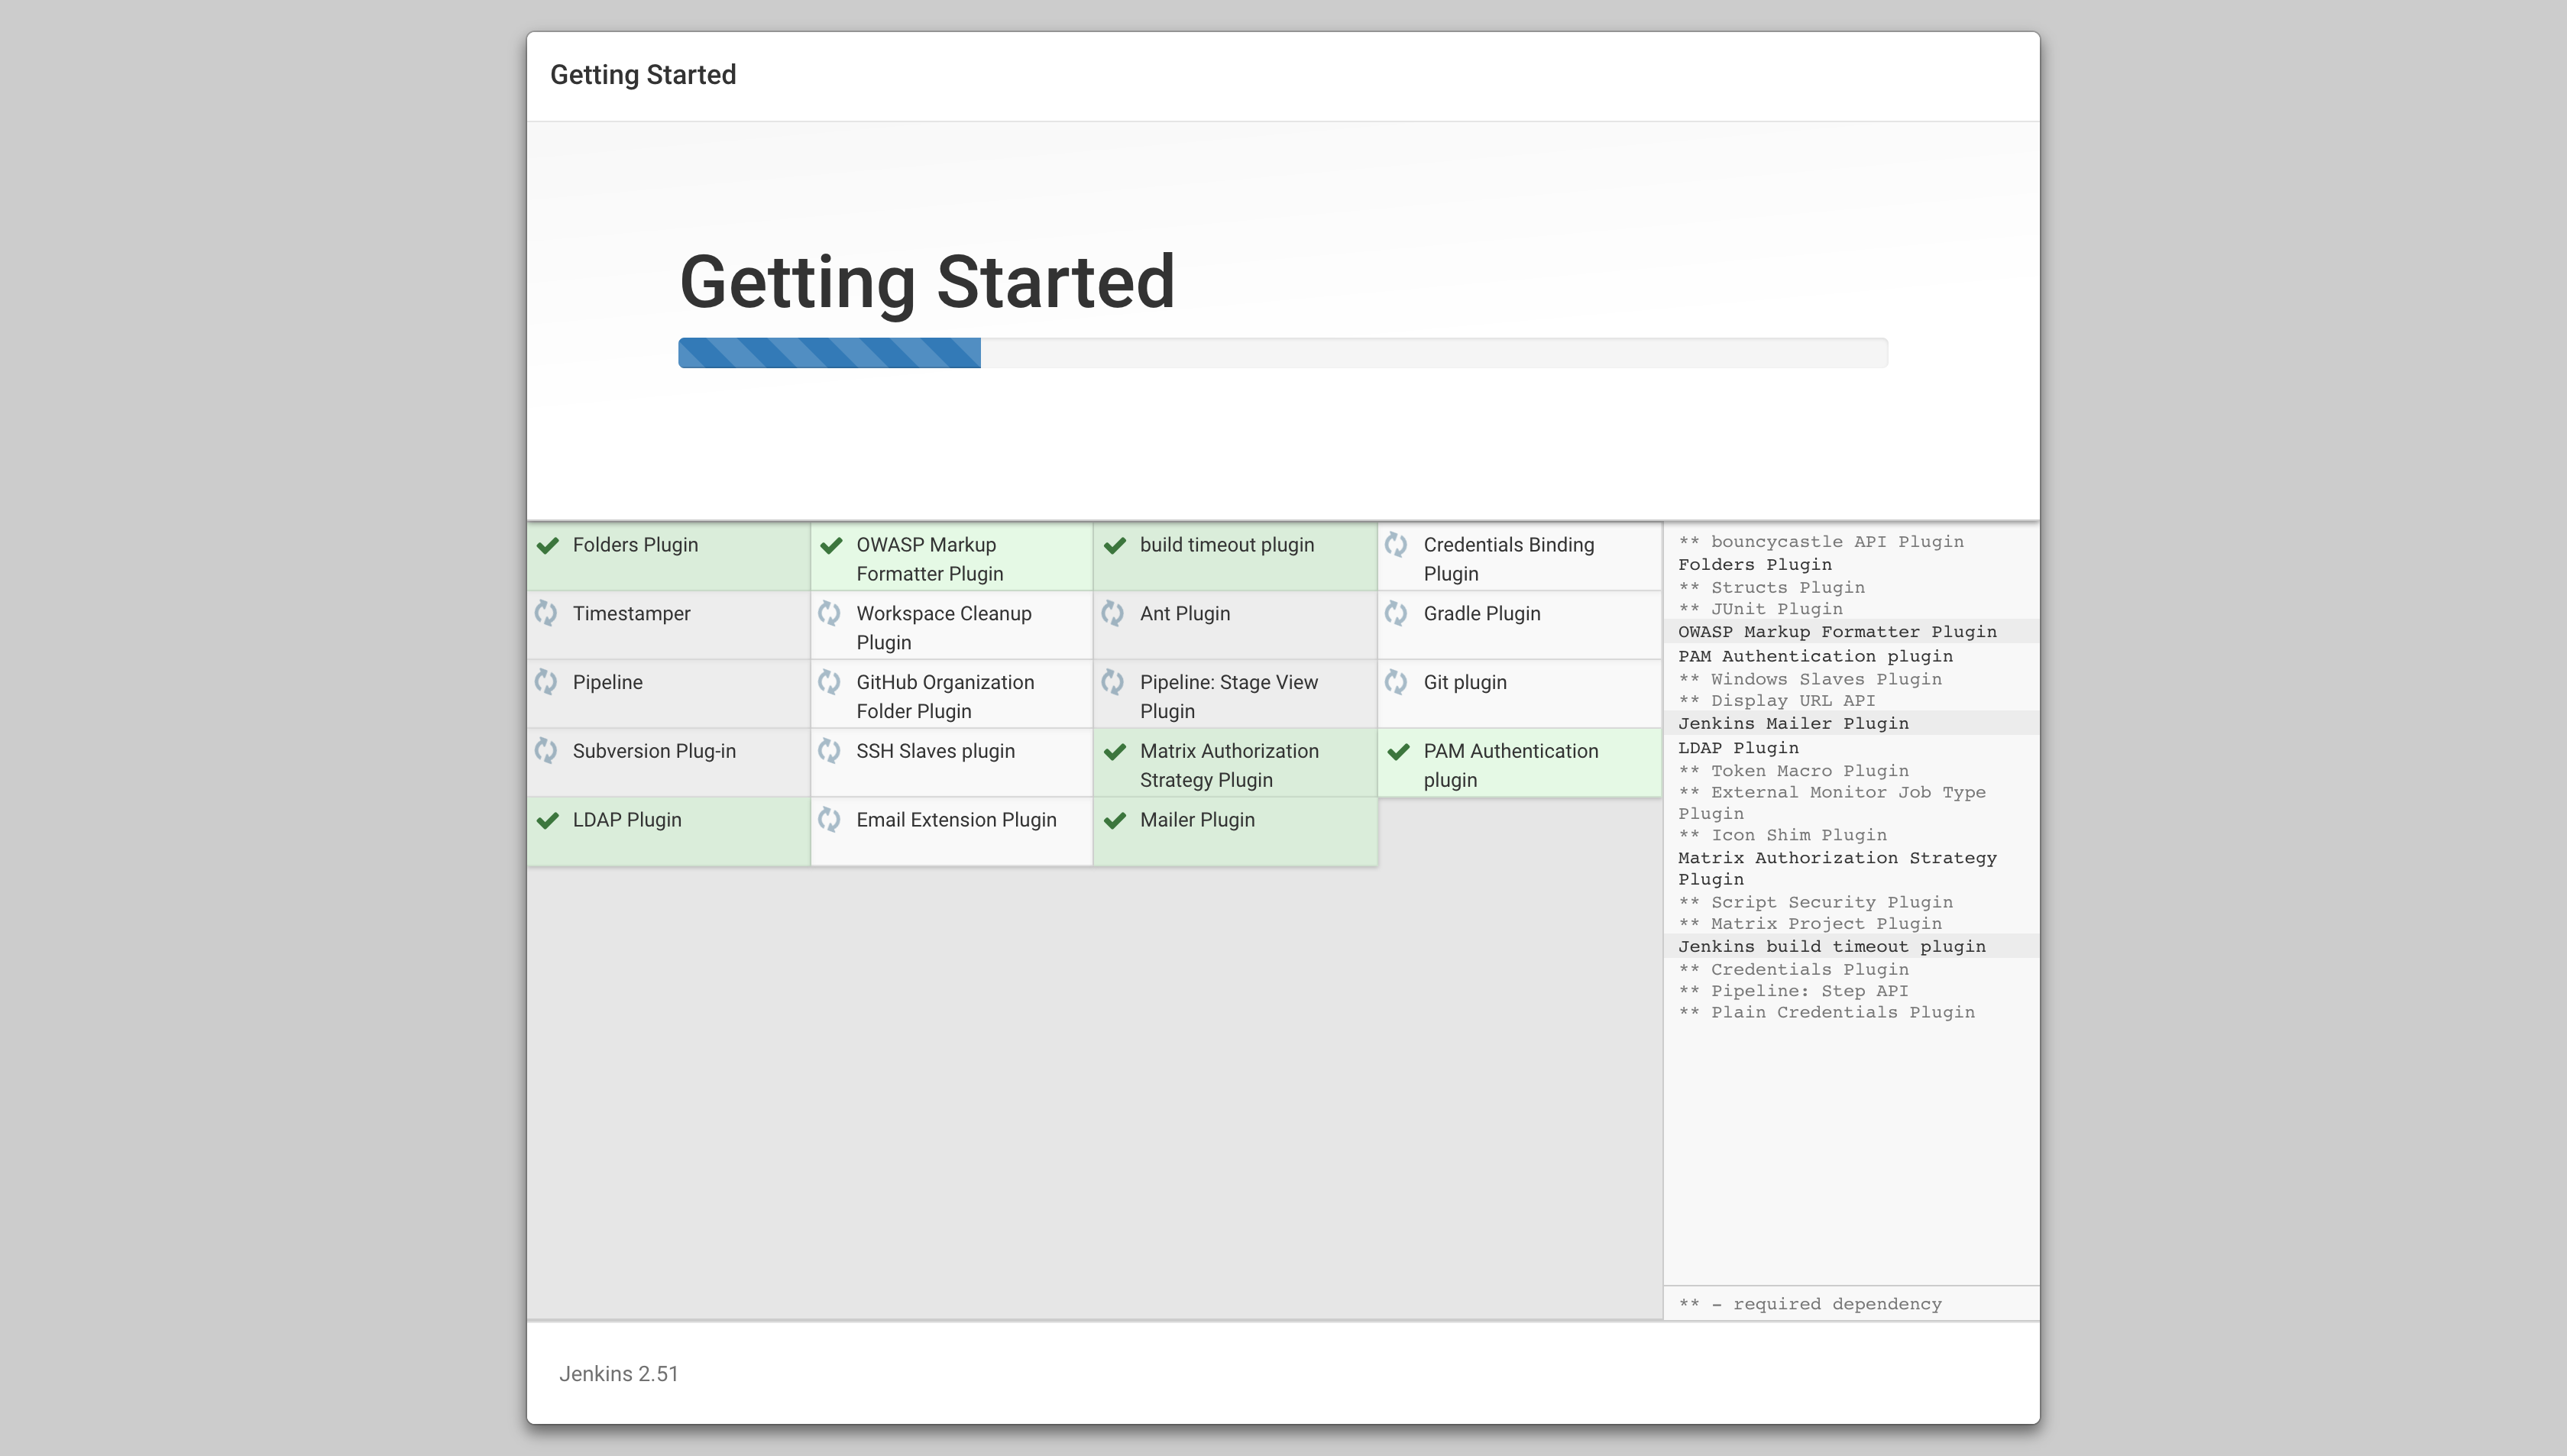This screenshot has height=1456, width=2567.
Task: Click the pending icon beside Workspace Cleanup Plugin
Action: pyautogui.click(x=830, y=614)
